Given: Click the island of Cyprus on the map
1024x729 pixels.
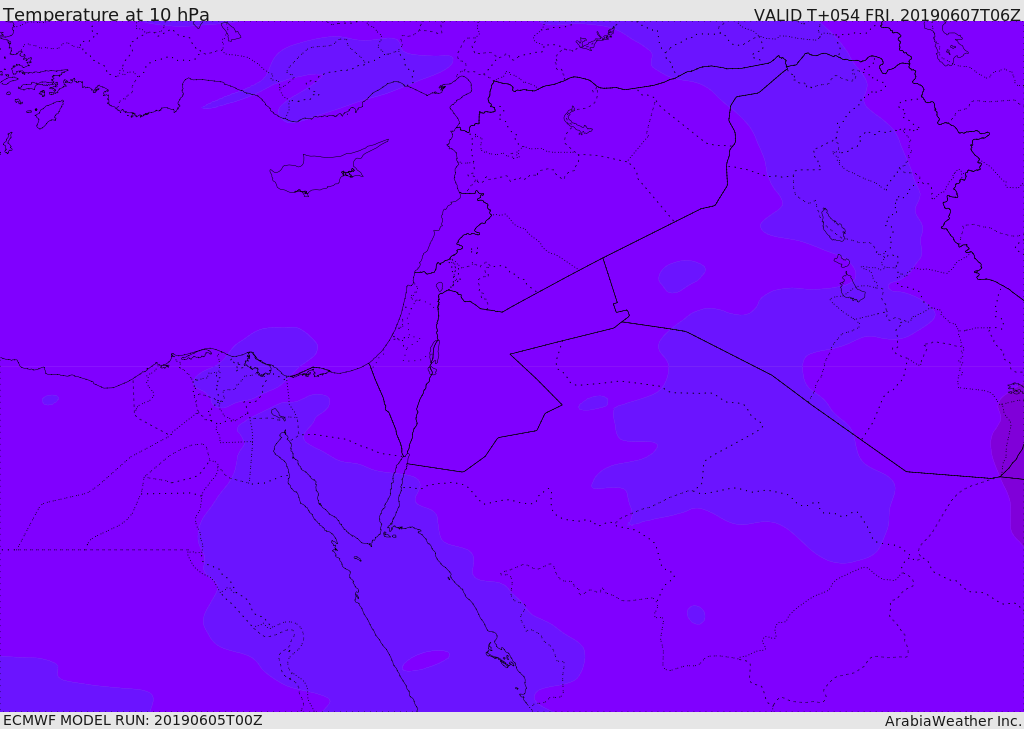Looking at the screenshot, I should point(328,169).
